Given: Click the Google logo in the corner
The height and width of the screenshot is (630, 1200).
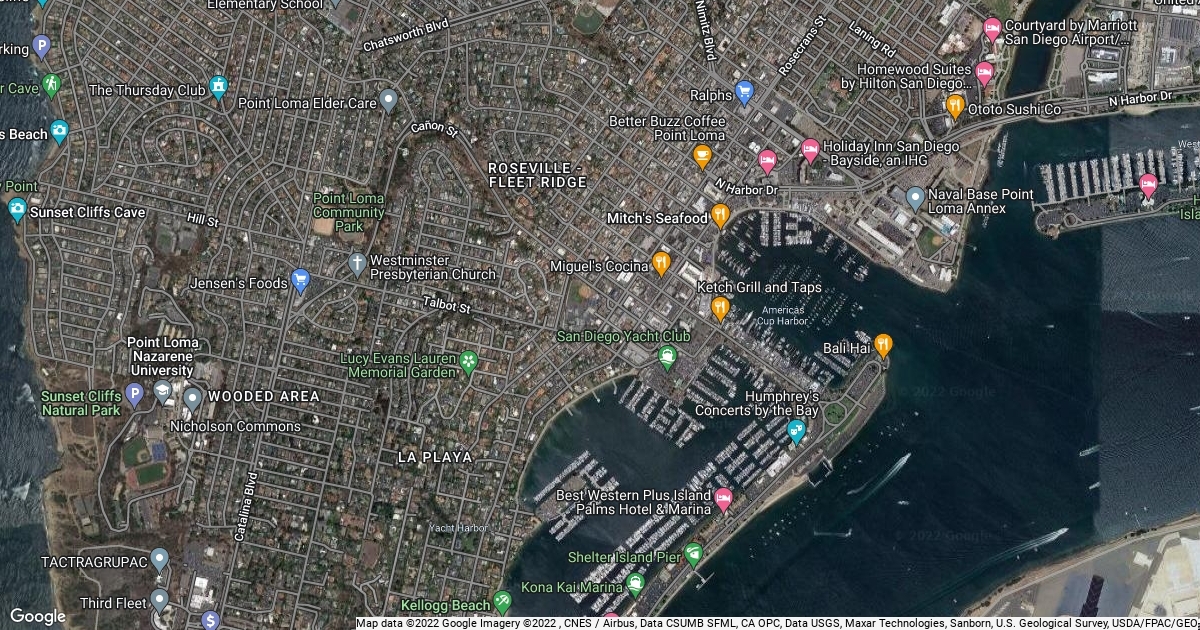Looking at the screenshot, I should (x=38, y=616).
